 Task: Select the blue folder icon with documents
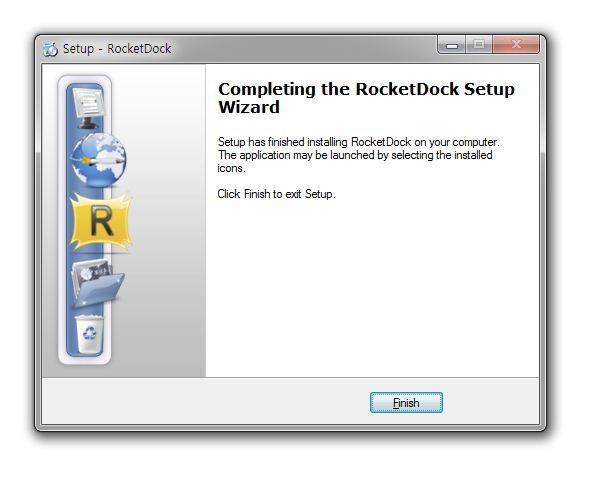pos(98,282)
